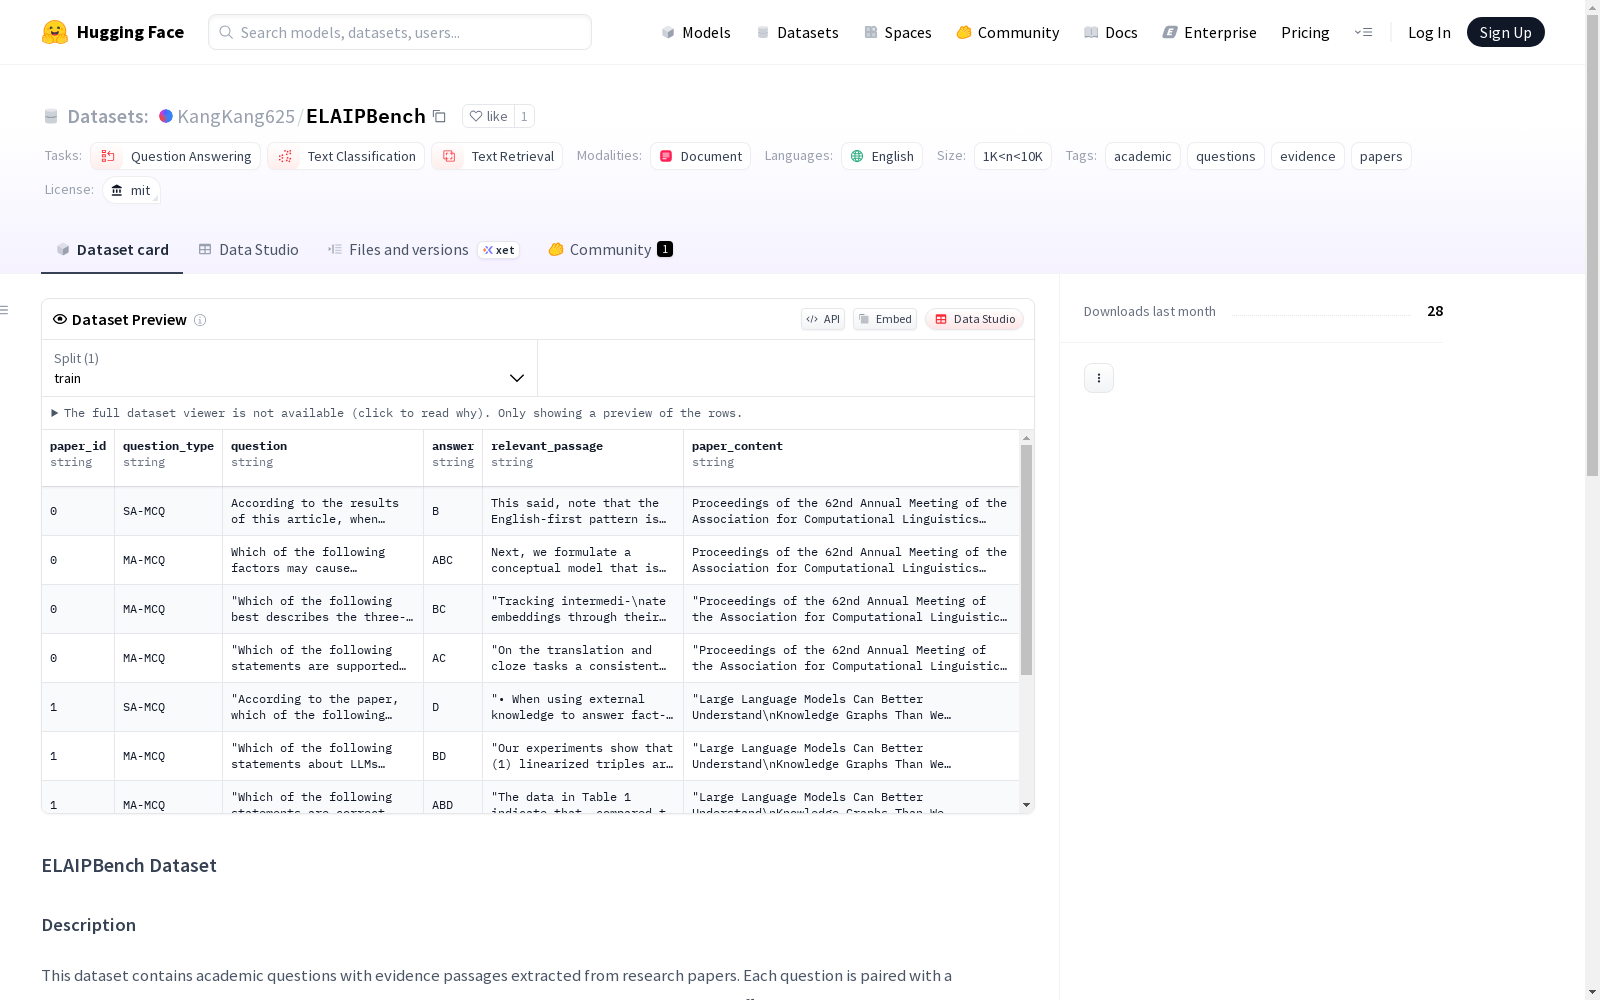Filter by Question Answering task tag

coord(176,156)
